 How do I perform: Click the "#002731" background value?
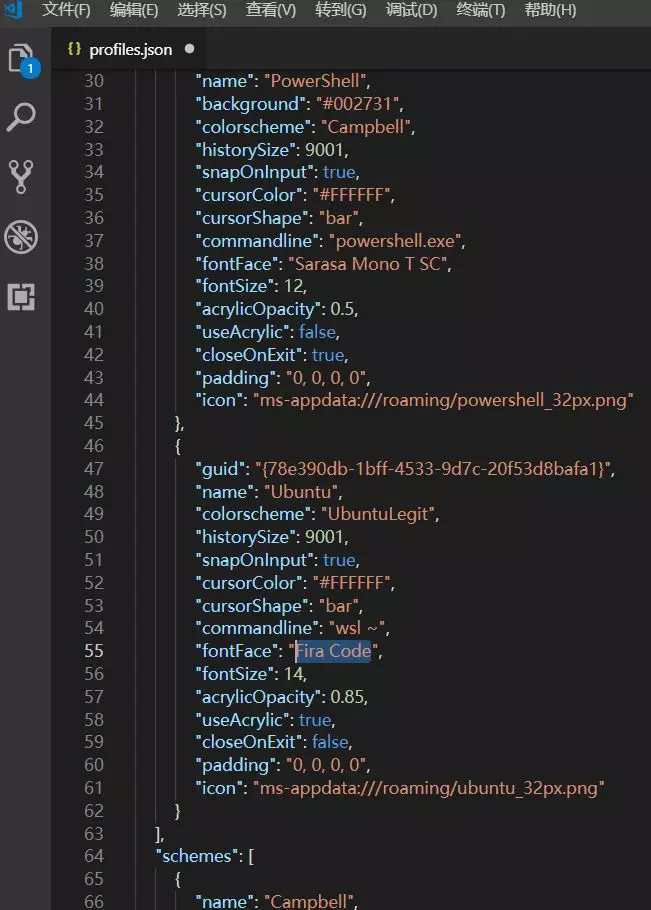click(359, 103)
